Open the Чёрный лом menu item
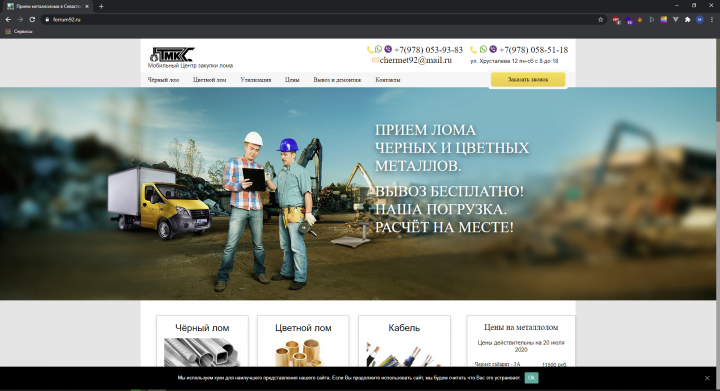Screen dimensions: 720x391 [163, 80]
